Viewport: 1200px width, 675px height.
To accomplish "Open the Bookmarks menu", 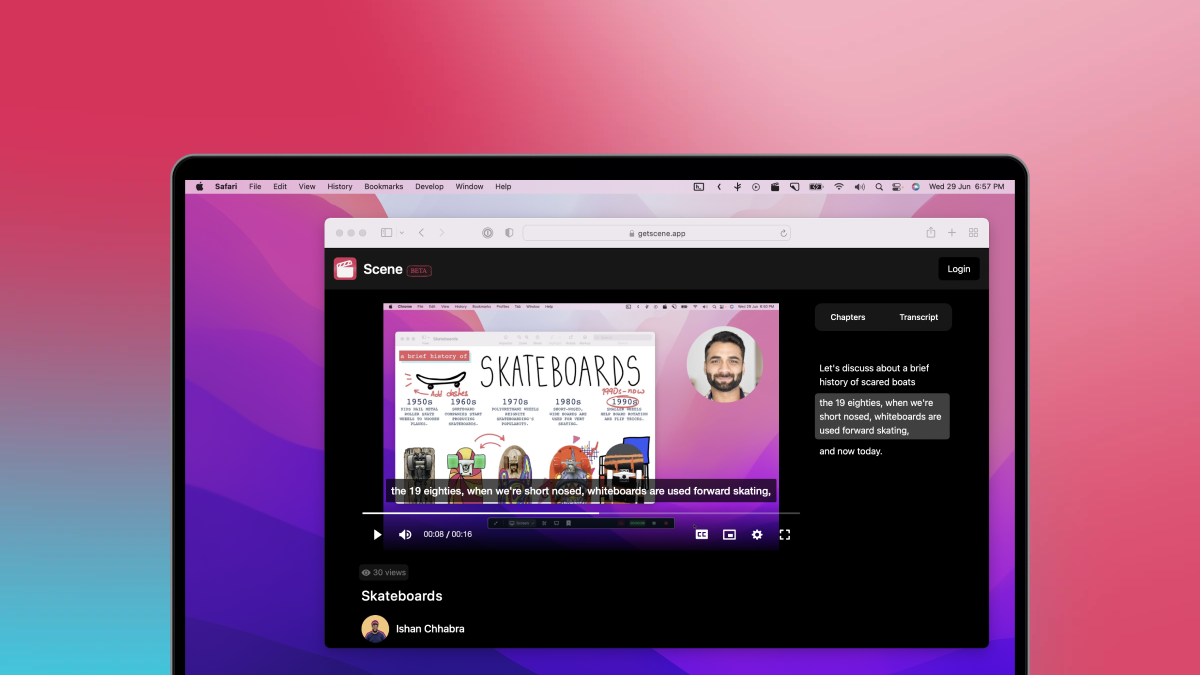I will (x=384, y=187).
